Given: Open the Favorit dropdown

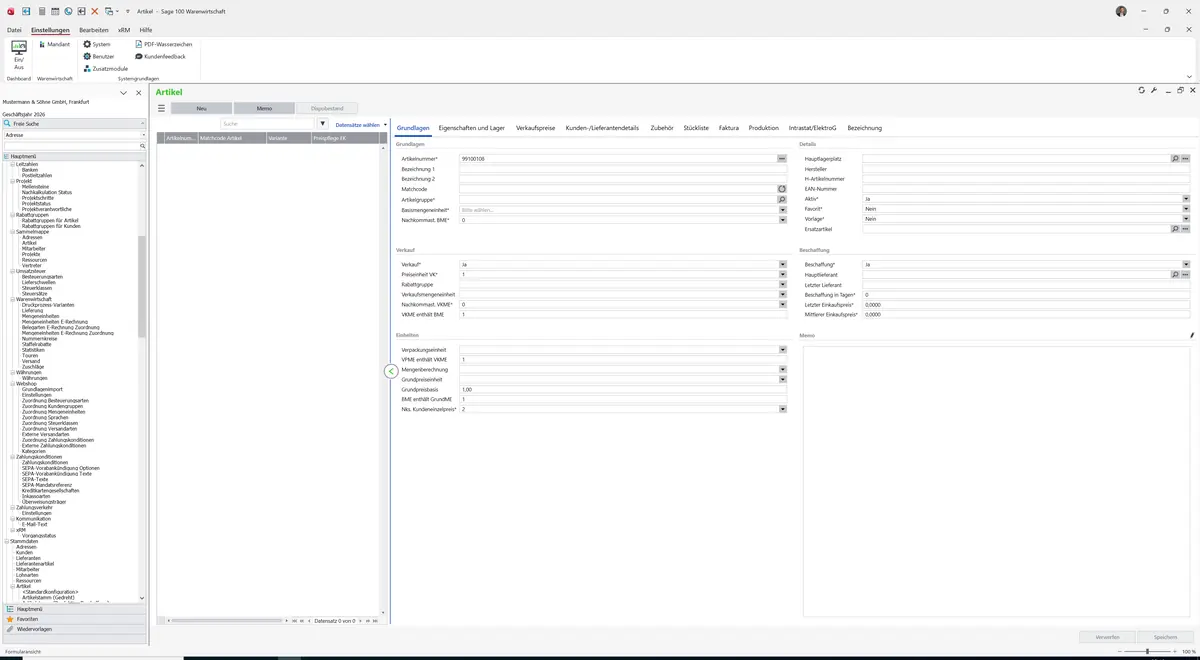Looking at the screenshot, I should (x=1186, y=209).
